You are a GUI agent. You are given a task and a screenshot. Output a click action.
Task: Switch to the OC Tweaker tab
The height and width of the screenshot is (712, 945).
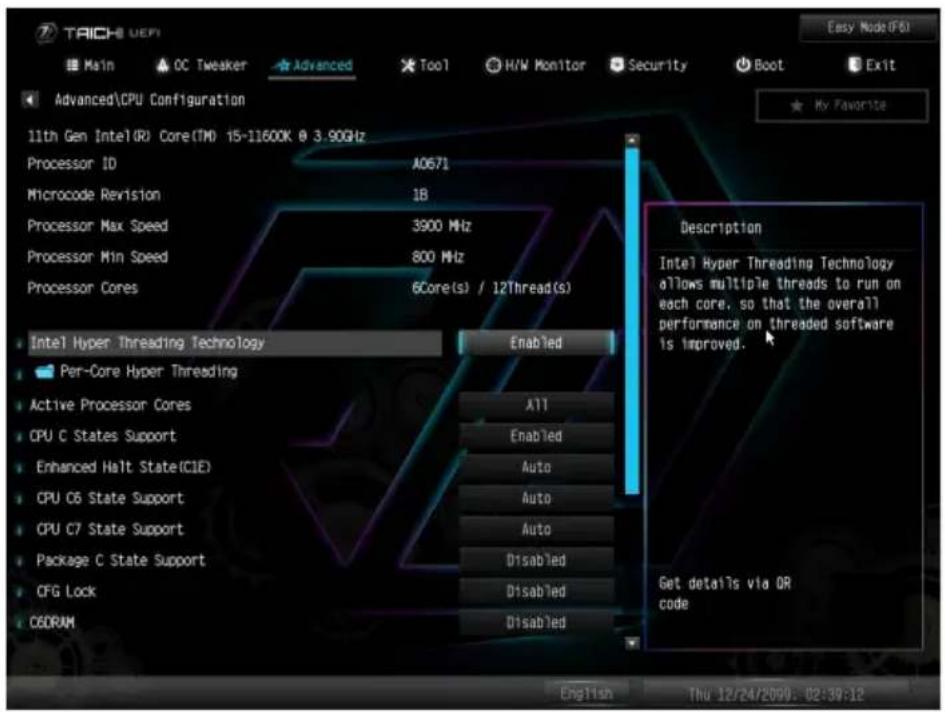click(201, 65)
